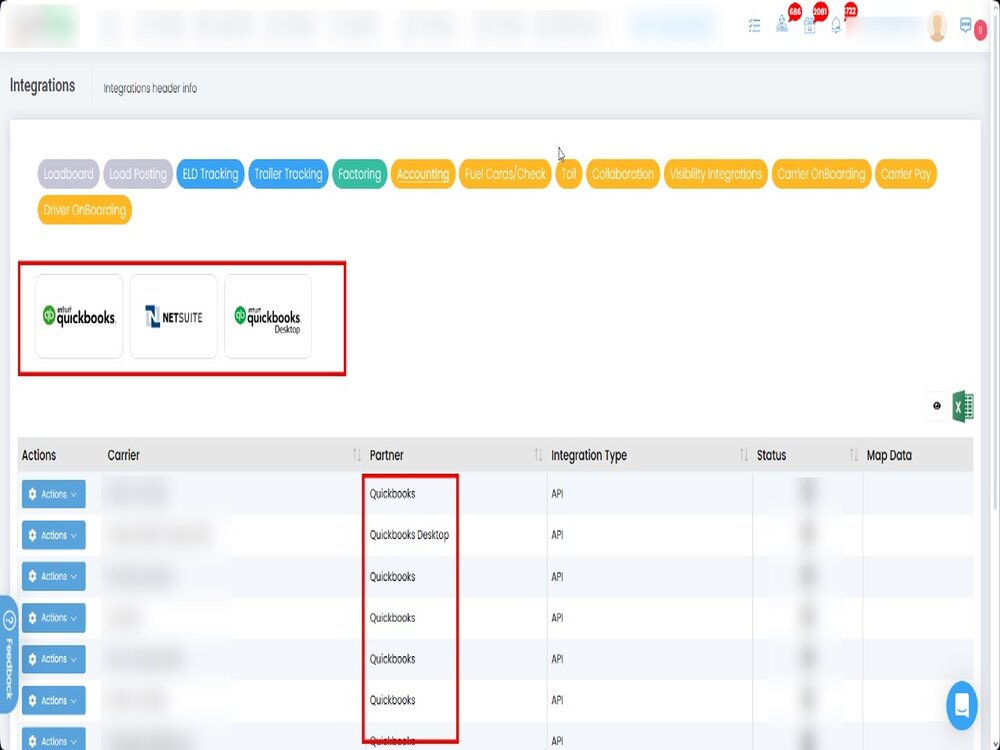
Task: Open the chat messages bubble icon in header
Action: 965,26
